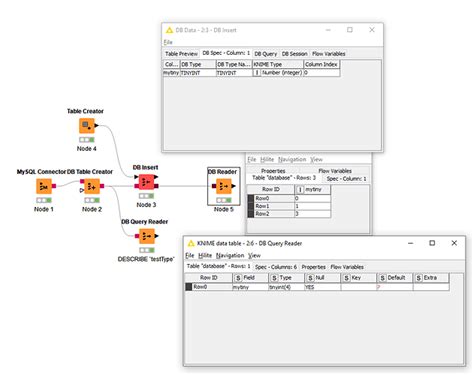The height and width of the screenshot is (375, 474).
Task: Select the red DB Insert node
Action: click(x=146, y=182)
